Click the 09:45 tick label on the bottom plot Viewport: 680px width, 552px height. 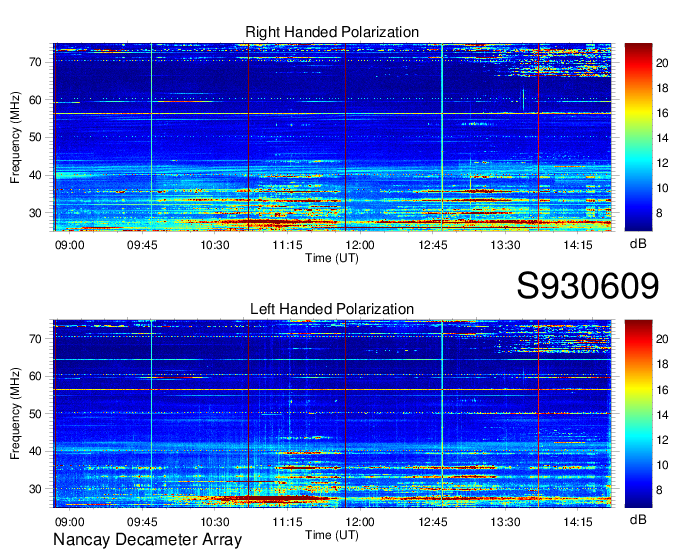pyautogui.click(x=142, y=522)
